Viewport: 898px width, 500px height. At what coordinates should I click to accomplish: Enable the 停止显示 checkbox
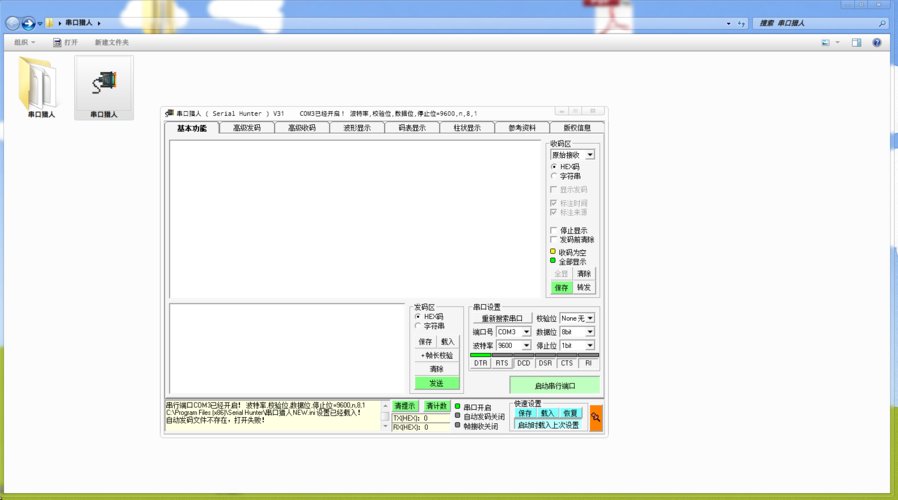553,230
